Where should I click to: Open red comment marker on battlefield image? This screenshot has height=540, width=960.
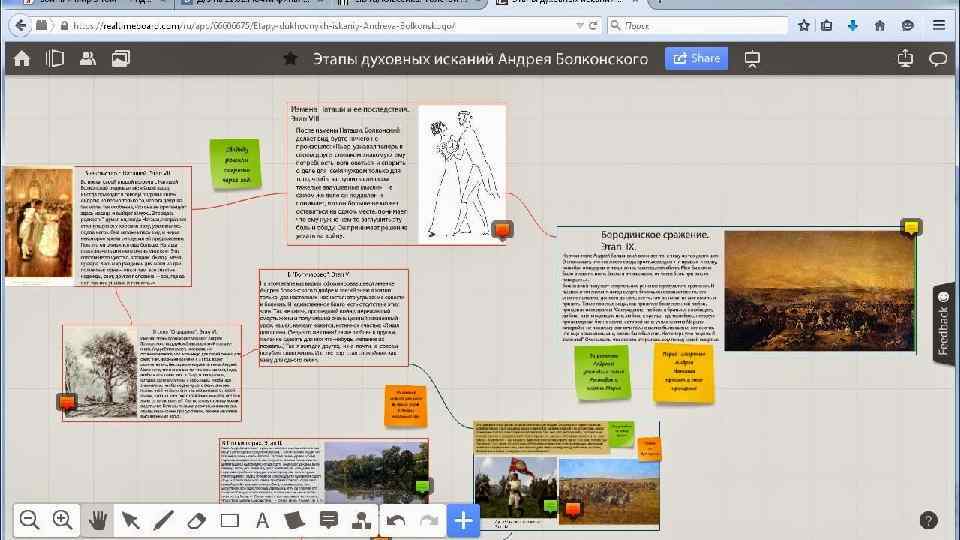tap(573, 509)
